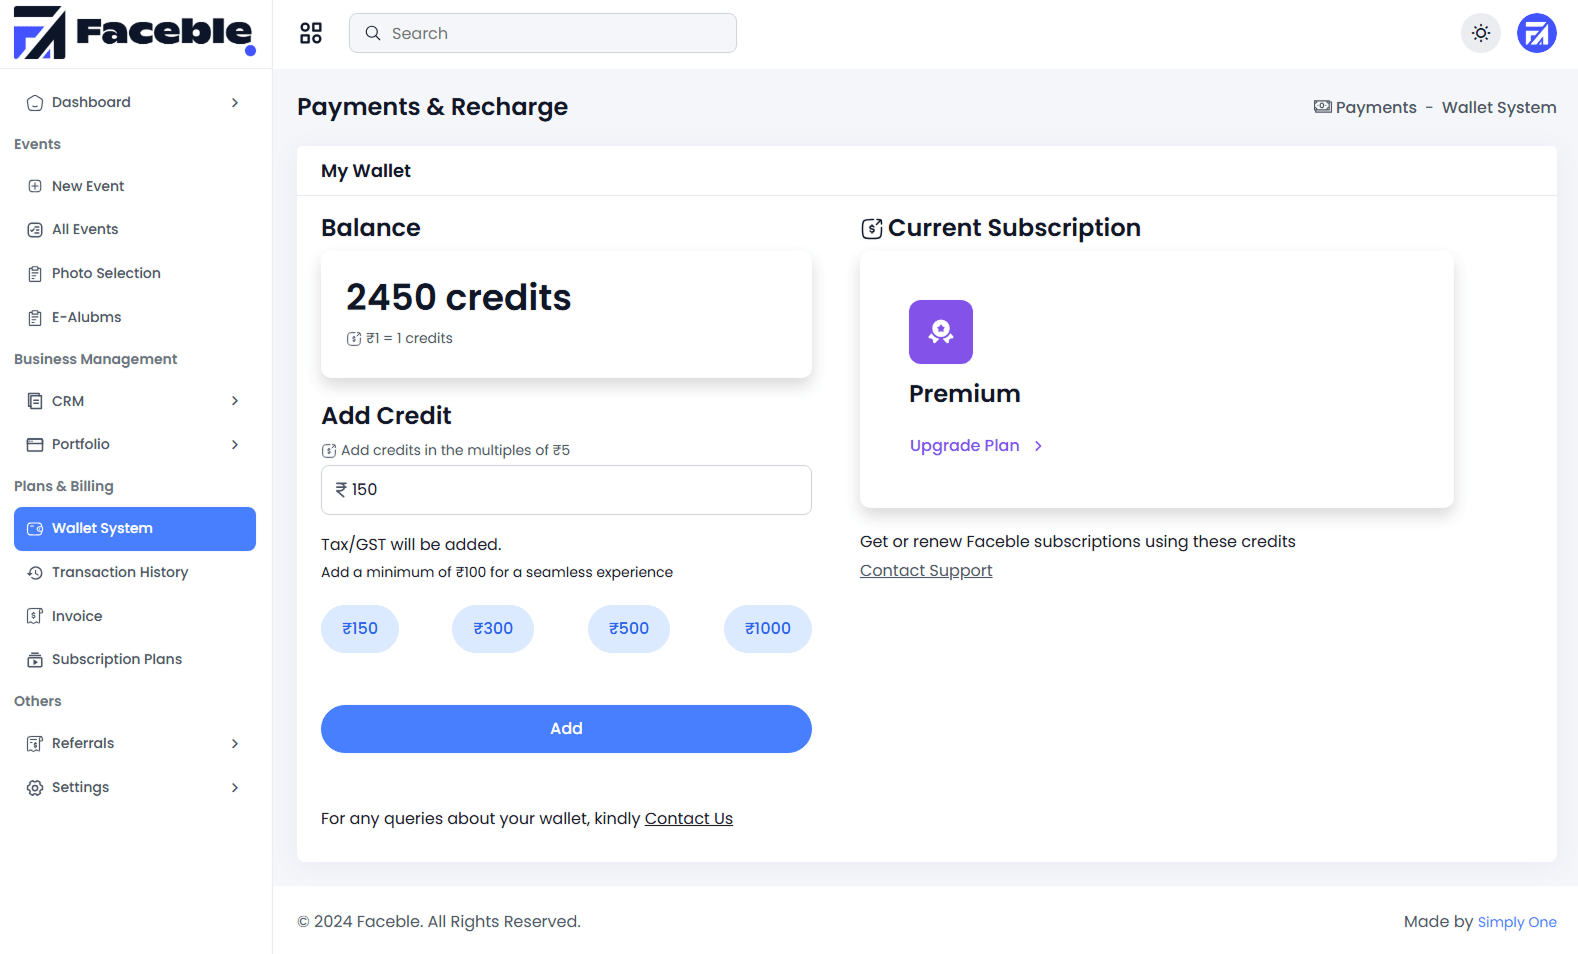Go to Transaction History page
This screenshot has height=954, width=1578.
[x=120, y=572]
